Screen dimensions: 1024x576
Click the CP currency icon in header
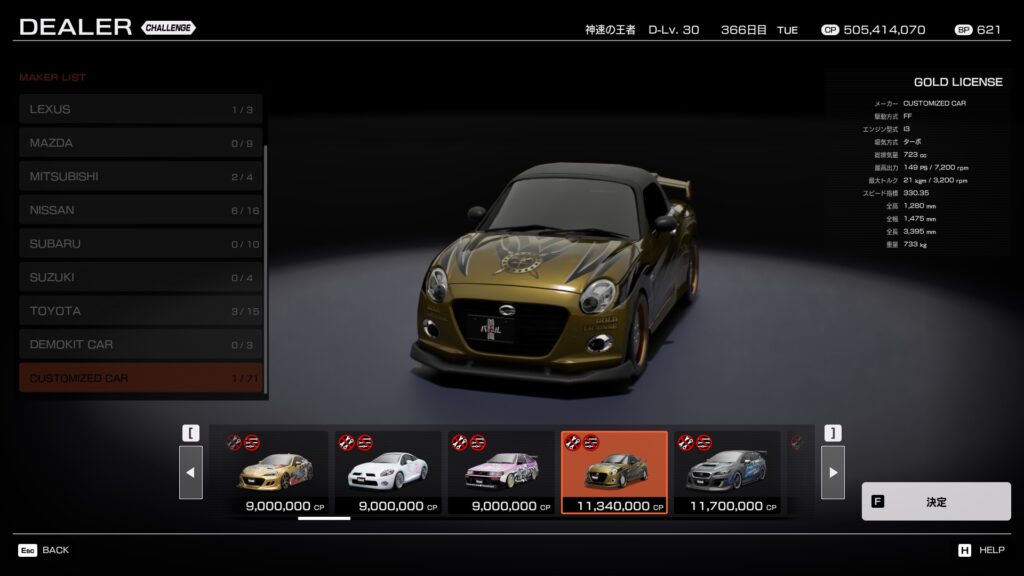(829, 30)
